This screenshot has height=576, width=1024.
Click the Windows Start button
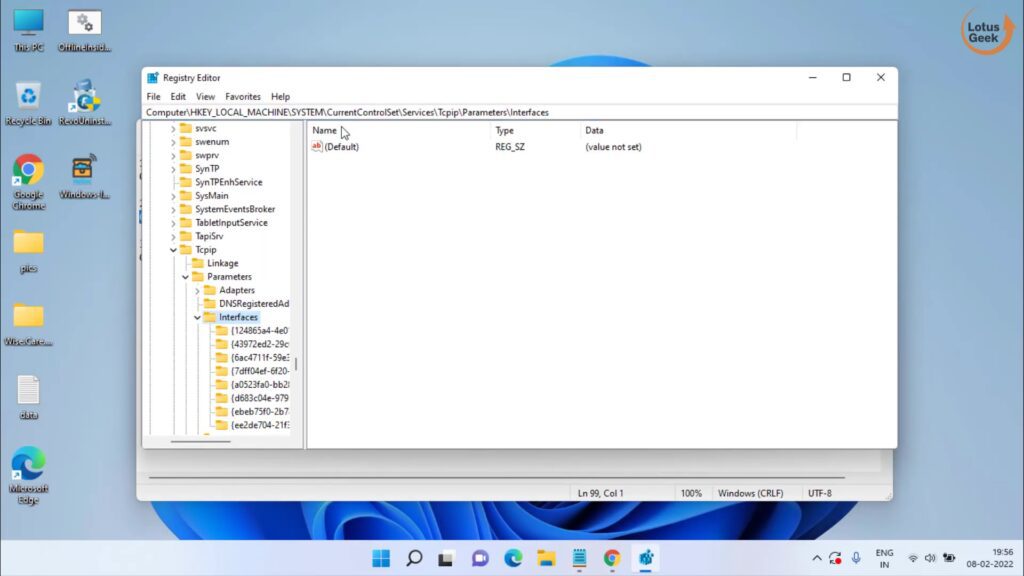pos(381,558)
